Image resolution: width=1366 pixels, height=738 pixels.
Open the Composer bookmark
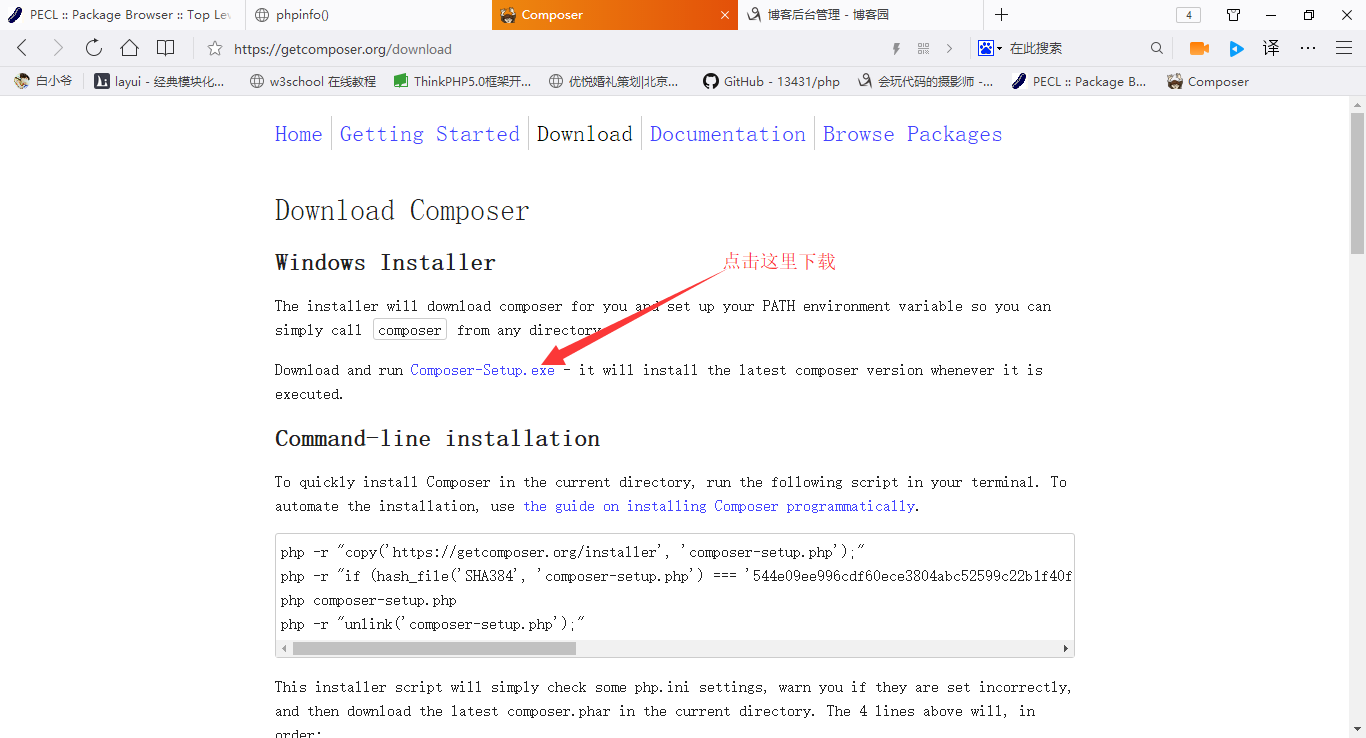pyautogui.click(x=1208, y=82)
